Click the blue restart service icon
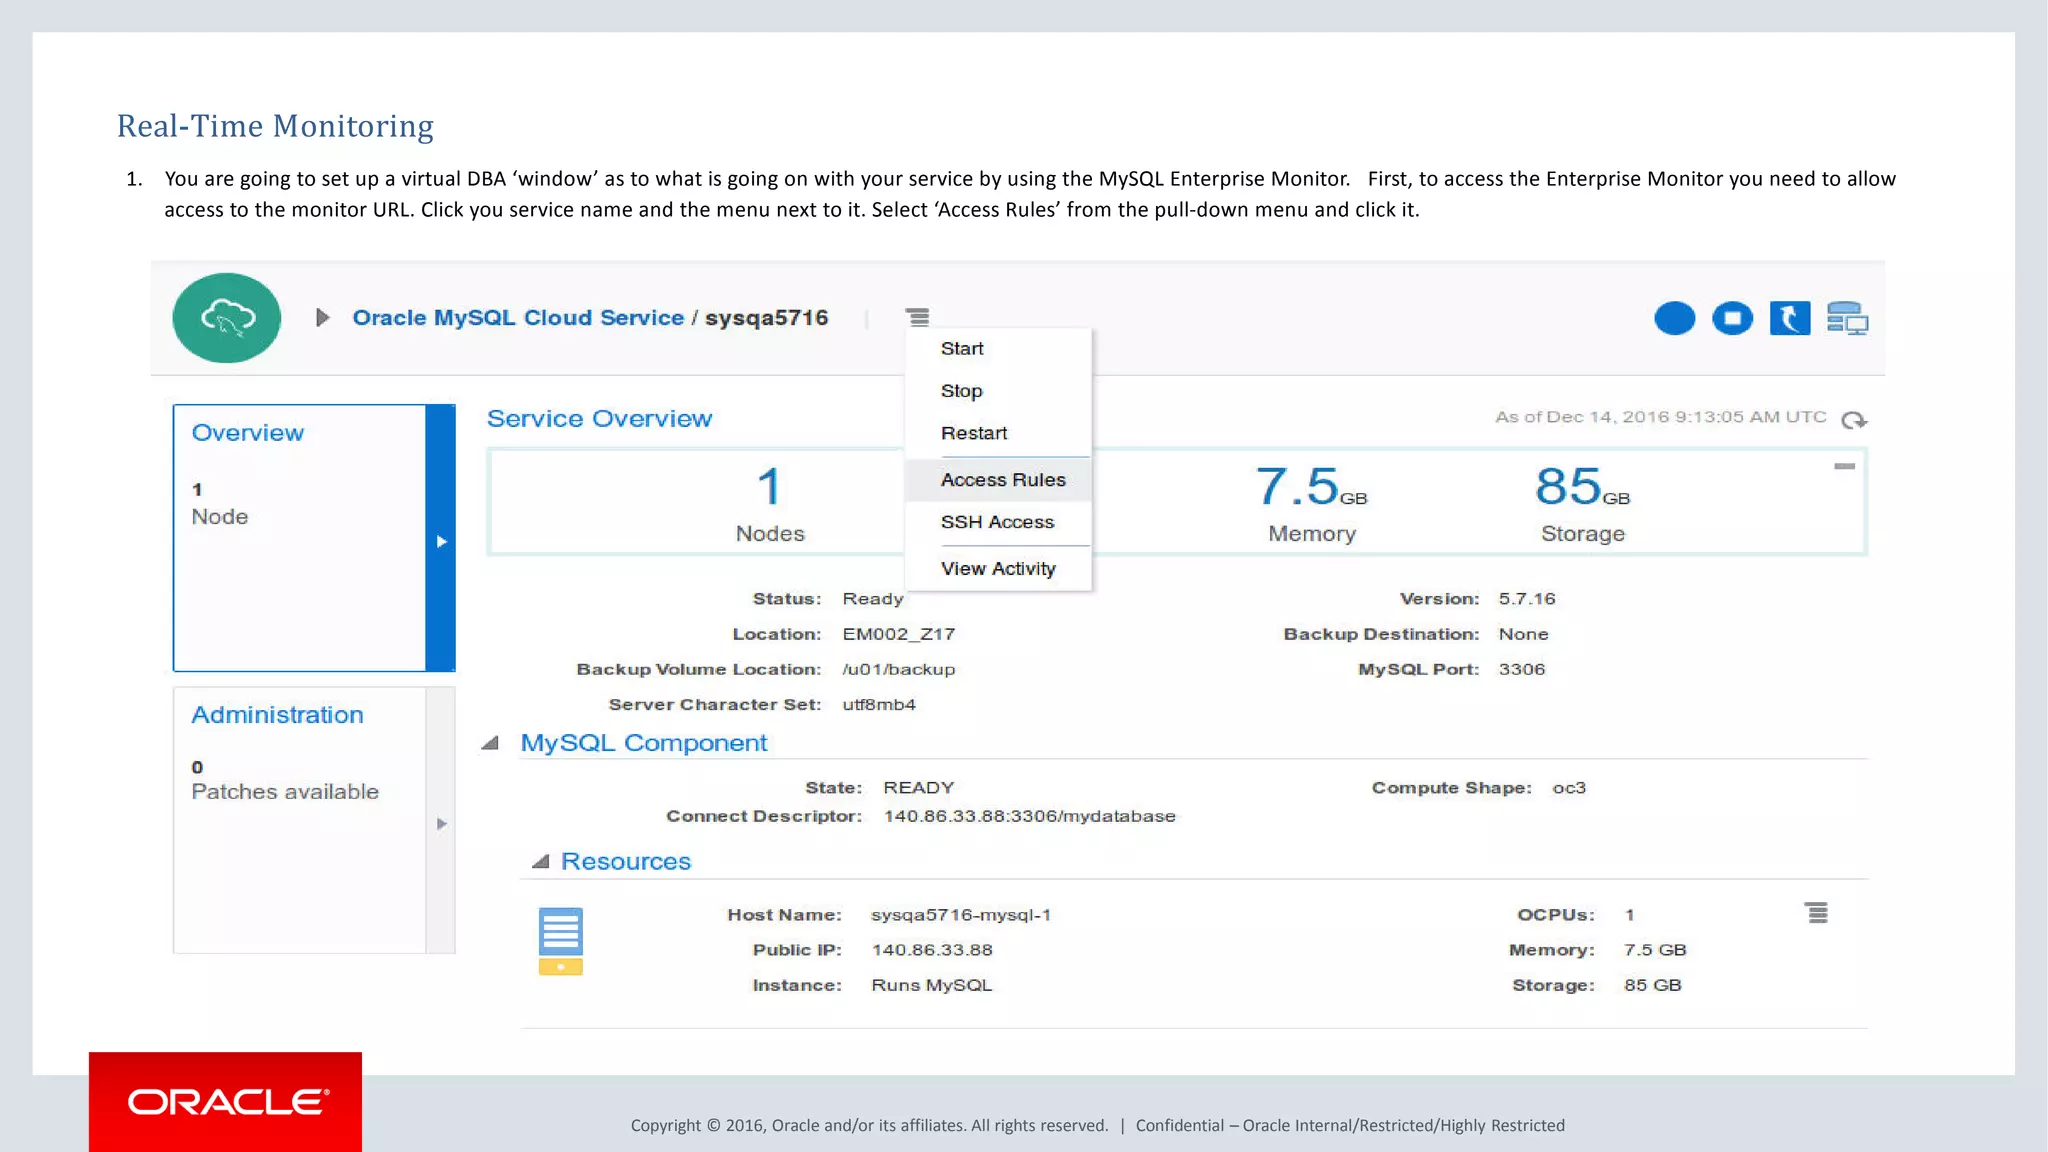Viewport: 2048px width, 1152px height. (x=1790, y=318)
